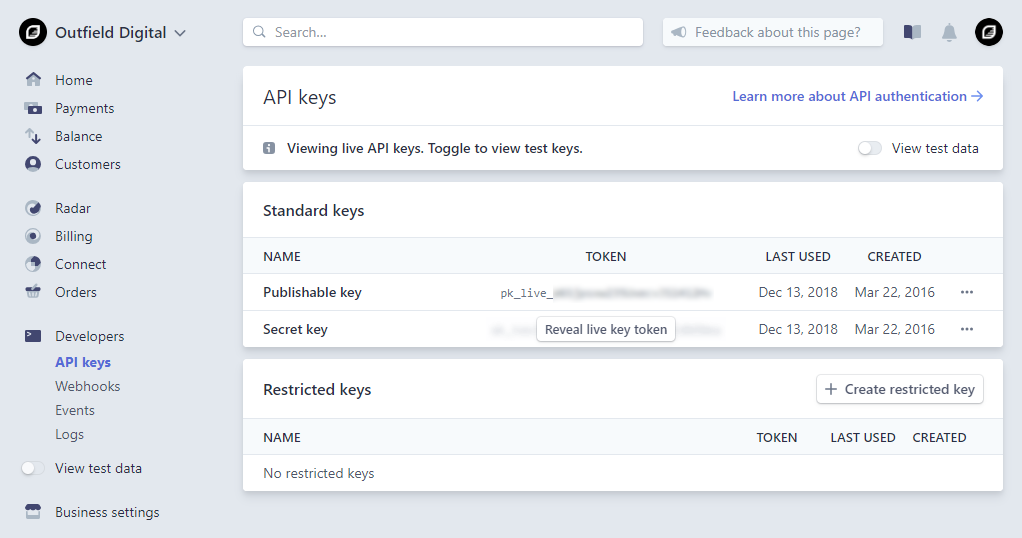Select API keys submenu item
1022x538 pixels.
pos(83,363)
